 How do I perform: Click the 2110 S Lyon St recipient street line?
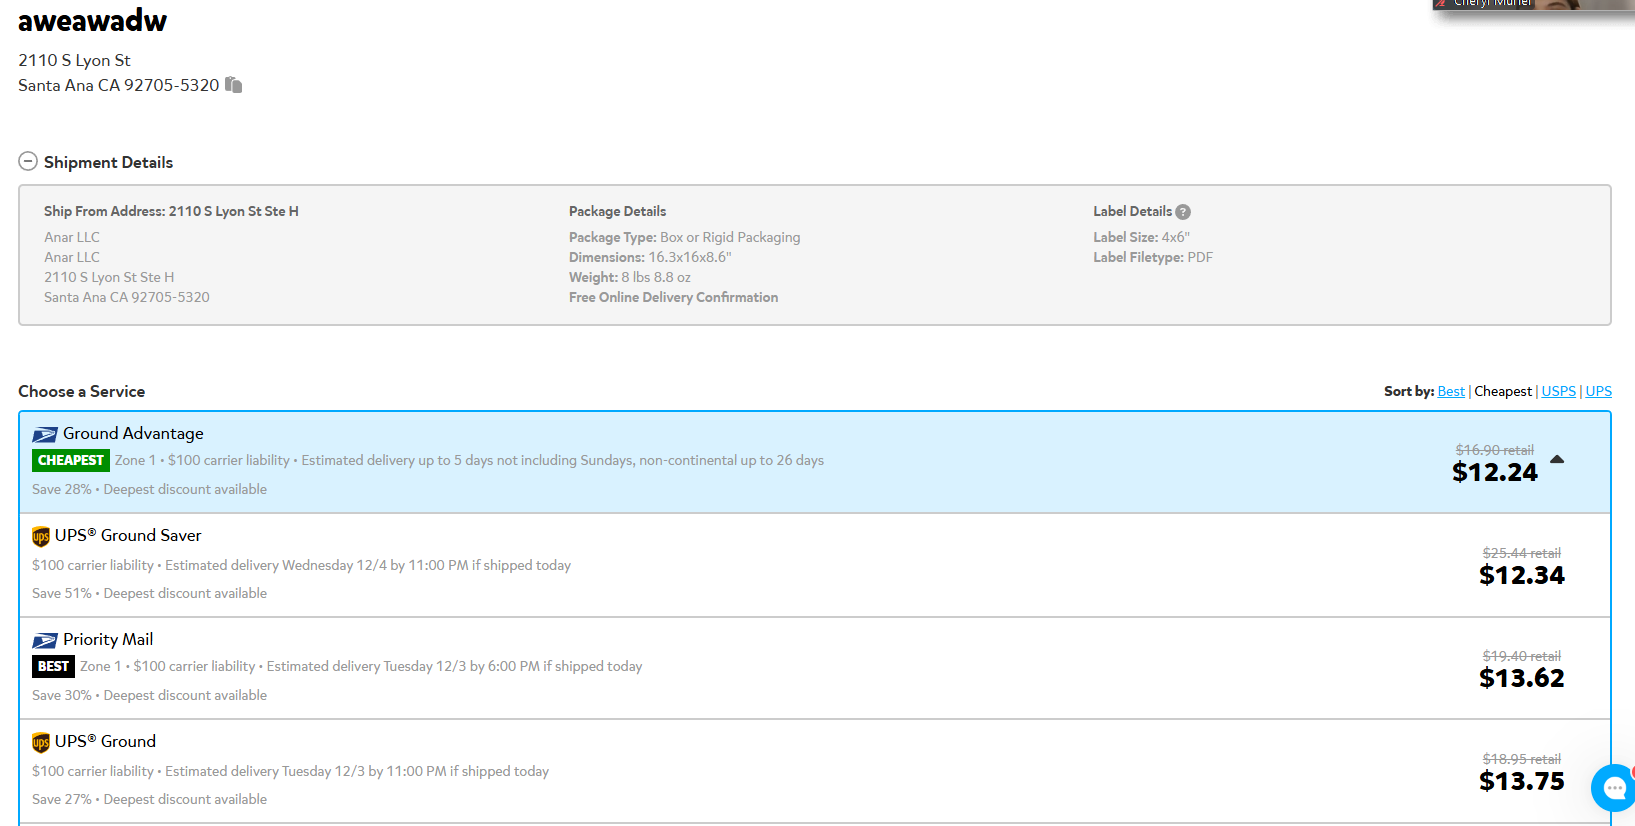click(x=74, y=60)
